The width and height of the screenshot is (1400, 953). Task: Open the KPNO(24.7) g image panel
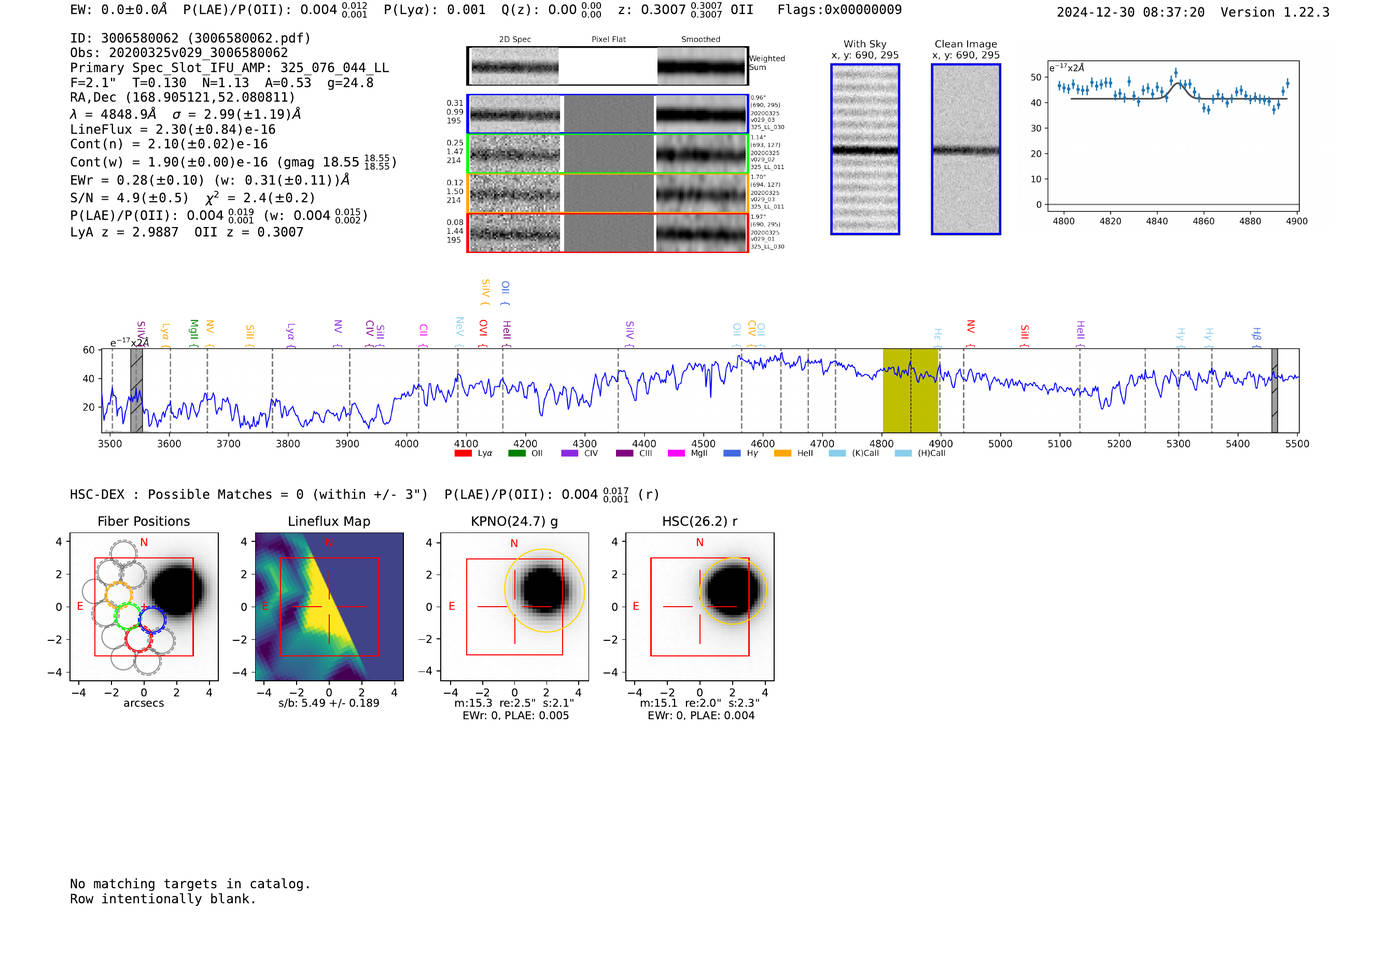coord(515,607)
